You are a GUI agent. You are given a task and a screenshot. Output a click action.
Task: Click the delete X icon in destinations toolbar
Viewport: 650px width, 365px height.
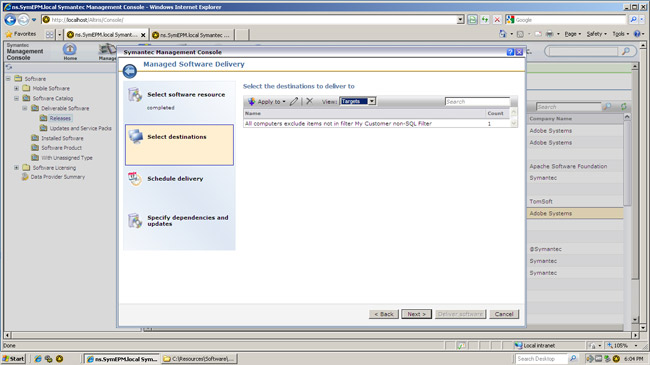[309, 101]
